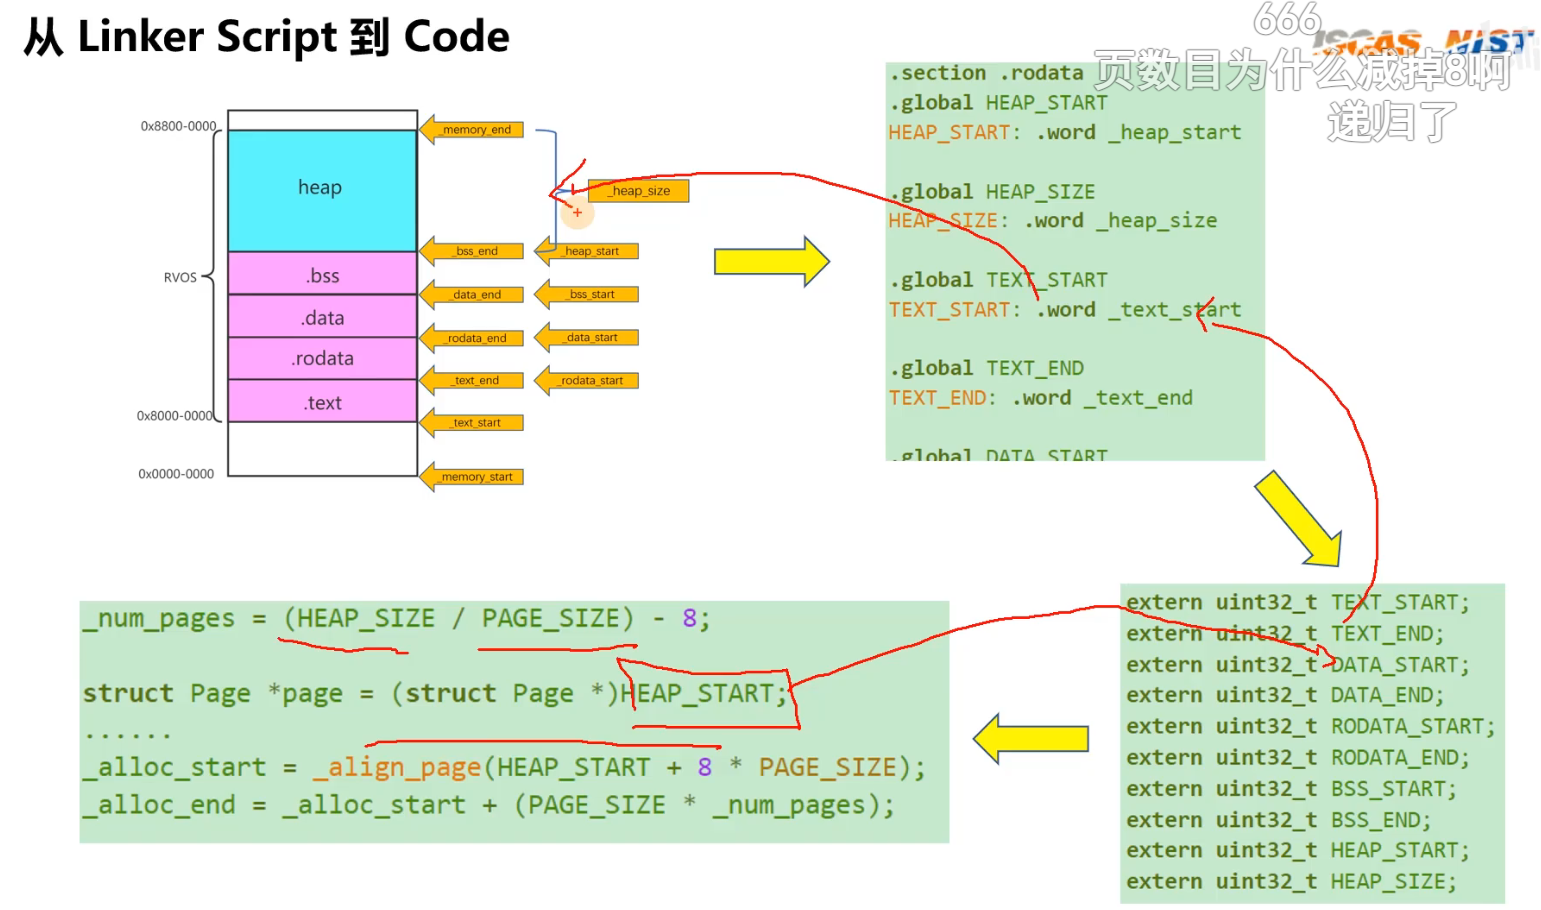Click the _rodata_end arrow label
This screenshot has width=1541, height=910.
(472, 338)
